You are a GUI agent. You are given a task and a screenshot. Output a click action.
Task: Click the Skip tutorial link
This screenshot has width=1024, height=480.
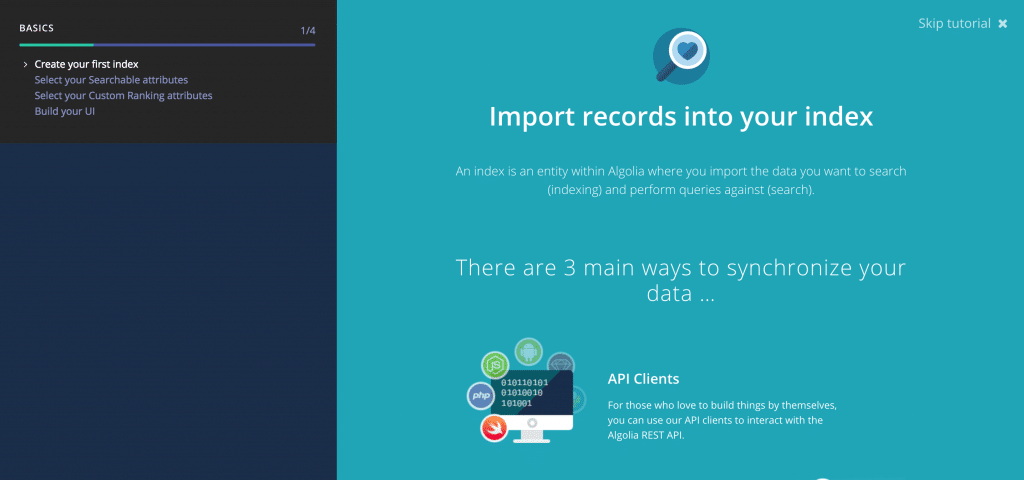coord(954,24)
